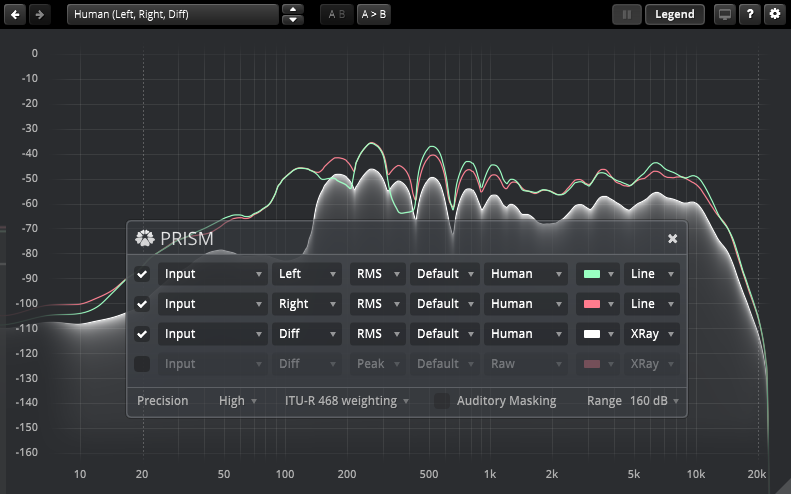Uncheck the Left channel trace checkbox
Image resolution: width=791 pixels, height=494 pixels.
pyautogui.click(x=142, y=274)
